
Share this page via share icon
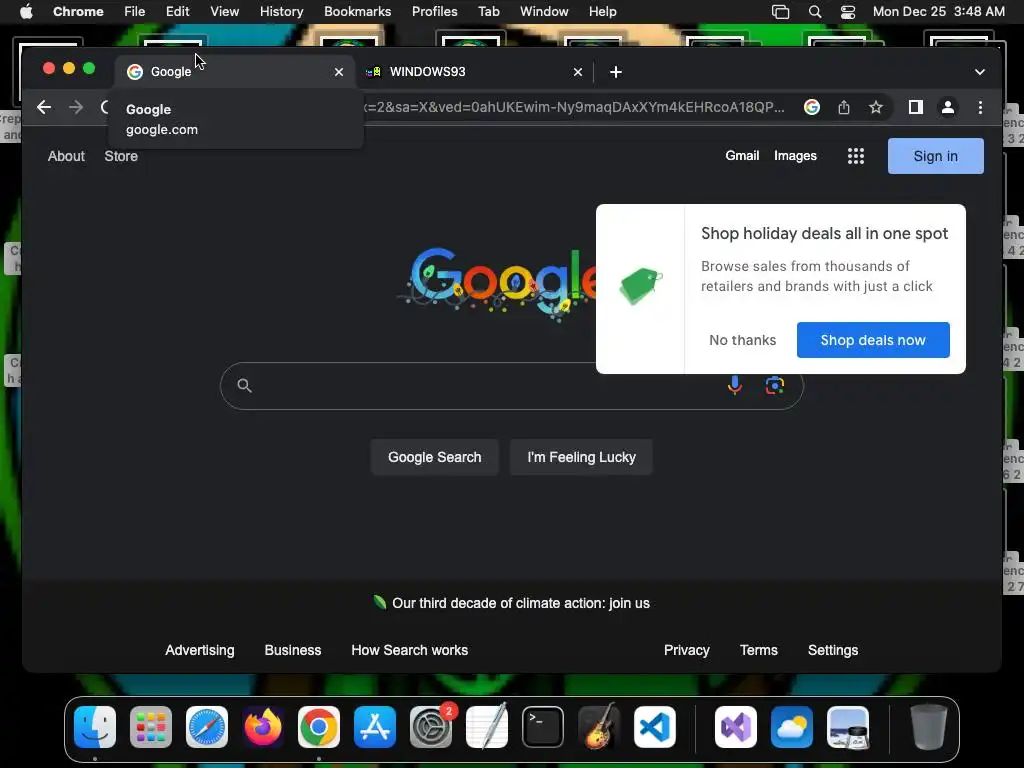(844, 107)
